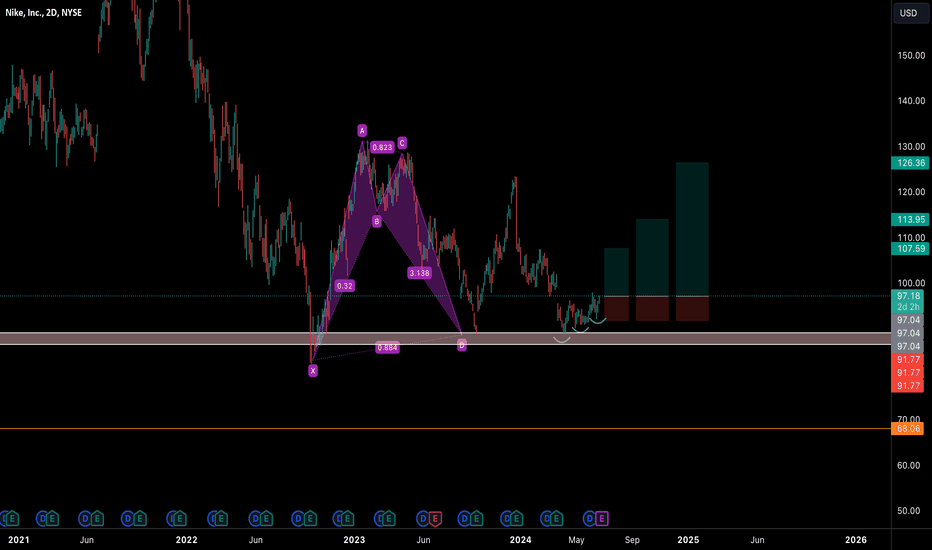Click the purple E upcoming earnings marker
Image resolution: width=932 pixels, height=550 pixels.
tap(602, 518)
